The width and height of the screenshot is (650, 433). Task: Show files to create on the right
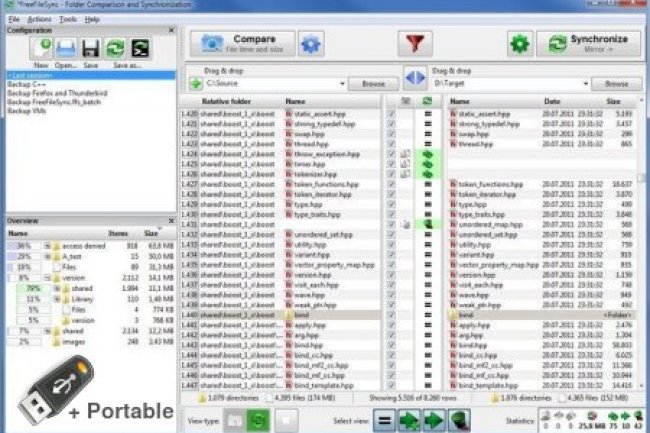point(409,420)
